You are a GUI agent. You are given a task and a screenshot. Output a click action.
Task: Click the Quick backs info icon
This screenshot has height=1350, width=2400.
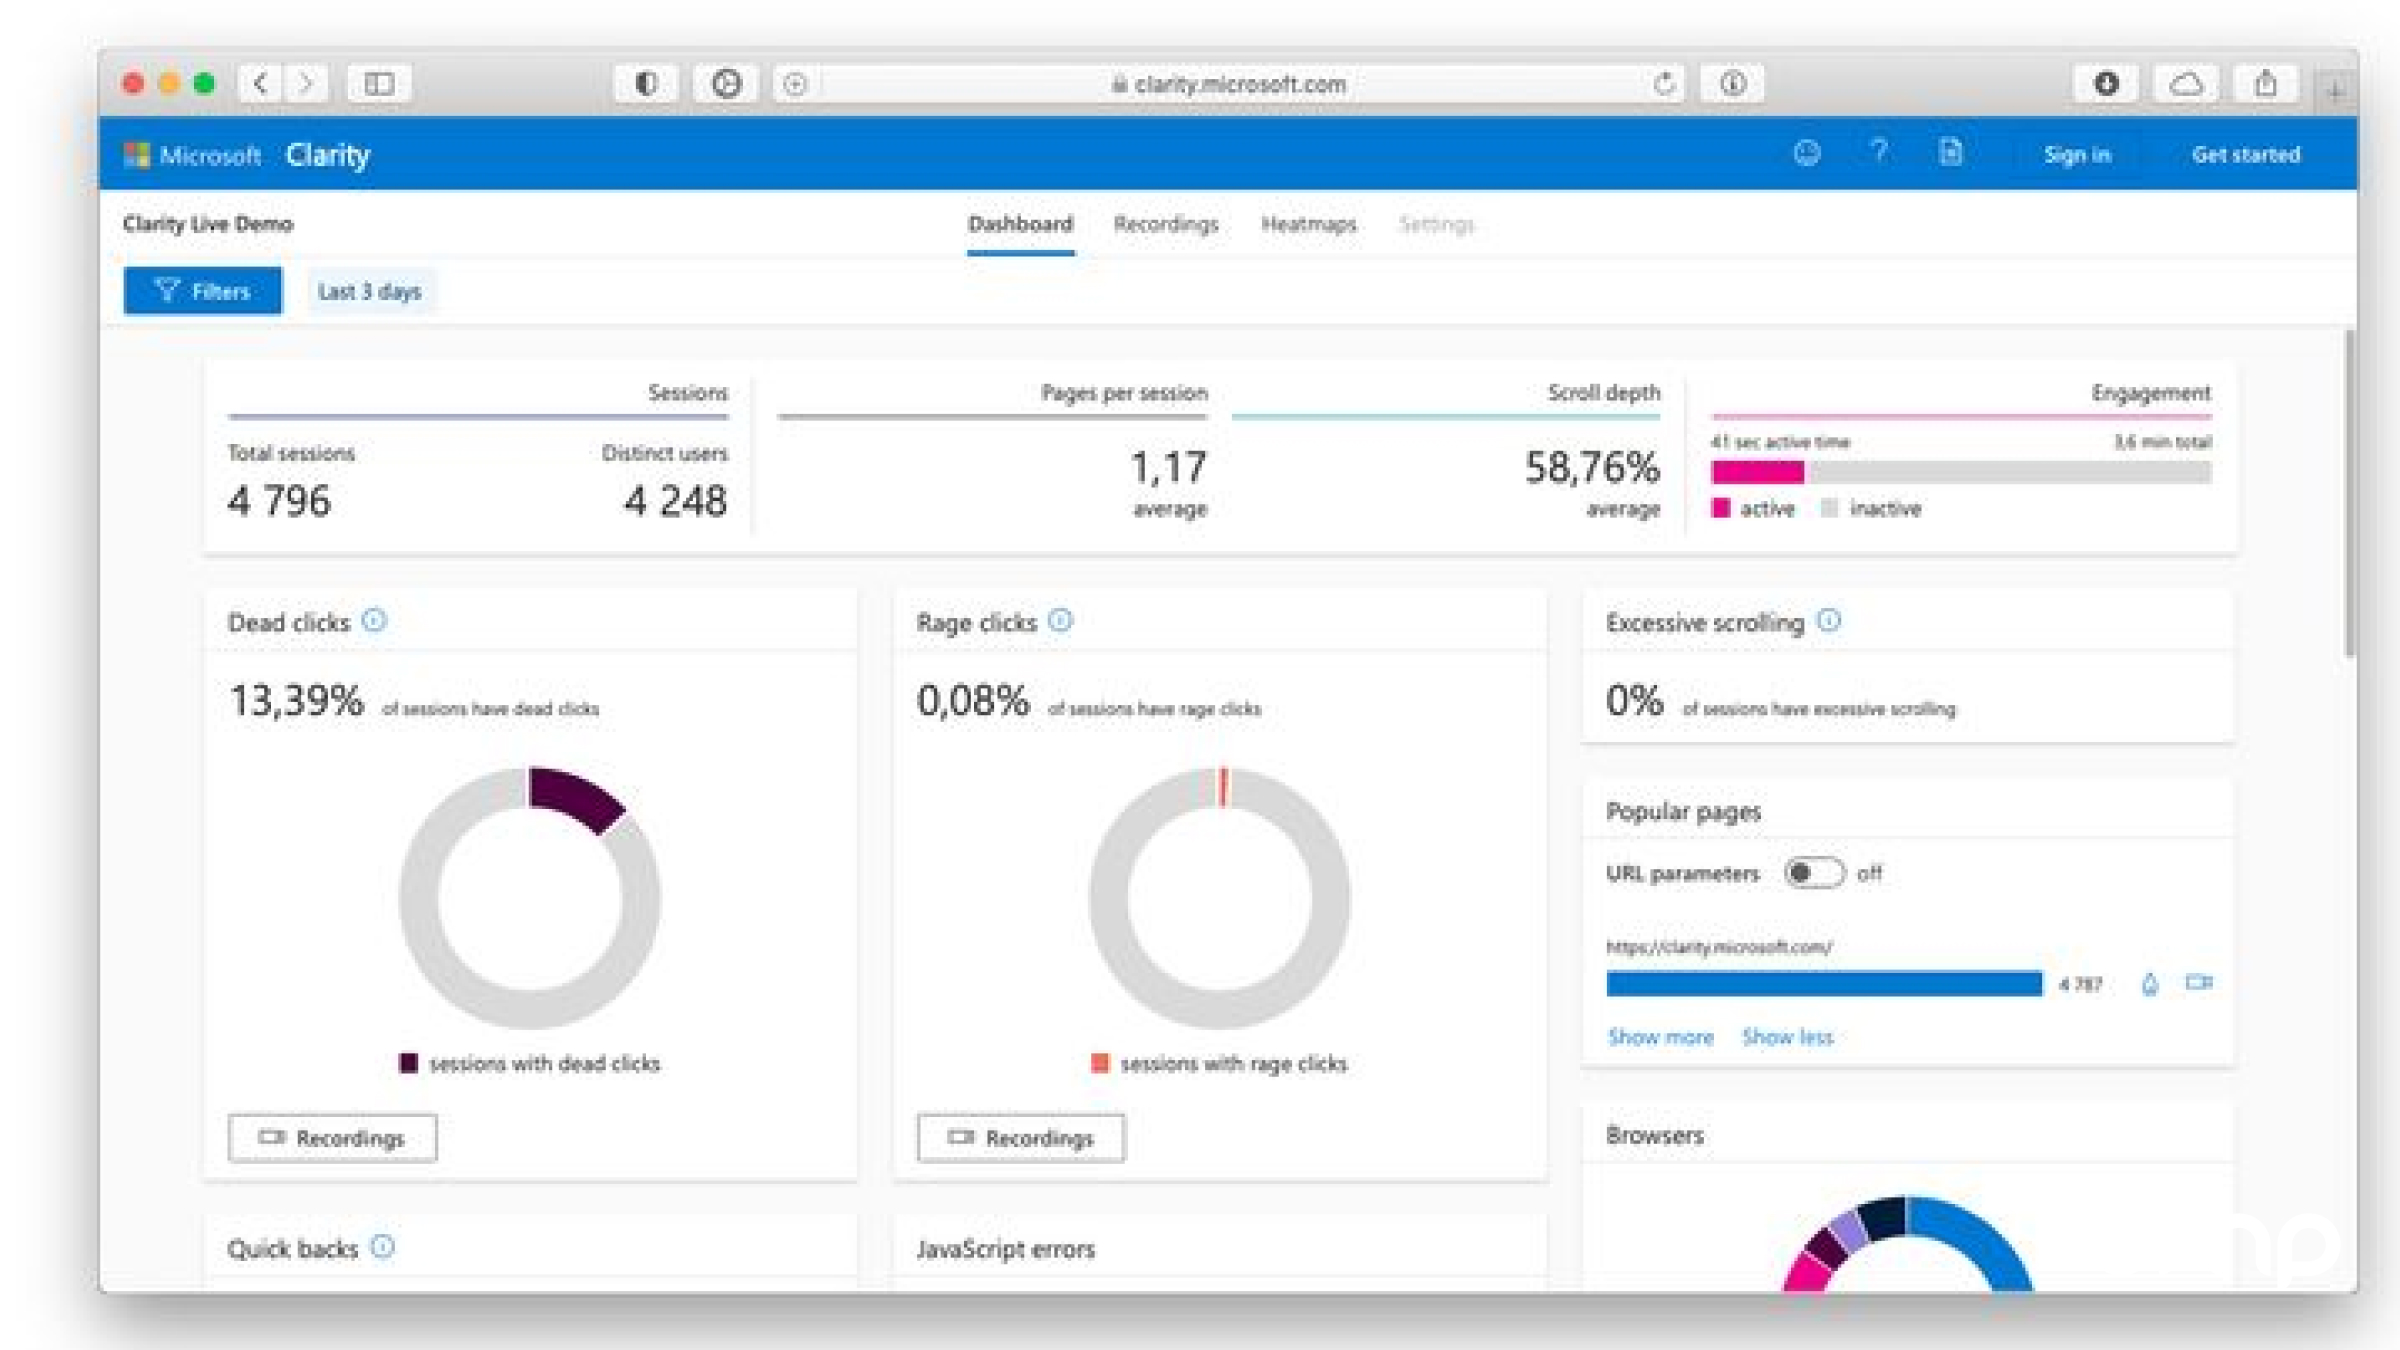[x=383, y=1247]
